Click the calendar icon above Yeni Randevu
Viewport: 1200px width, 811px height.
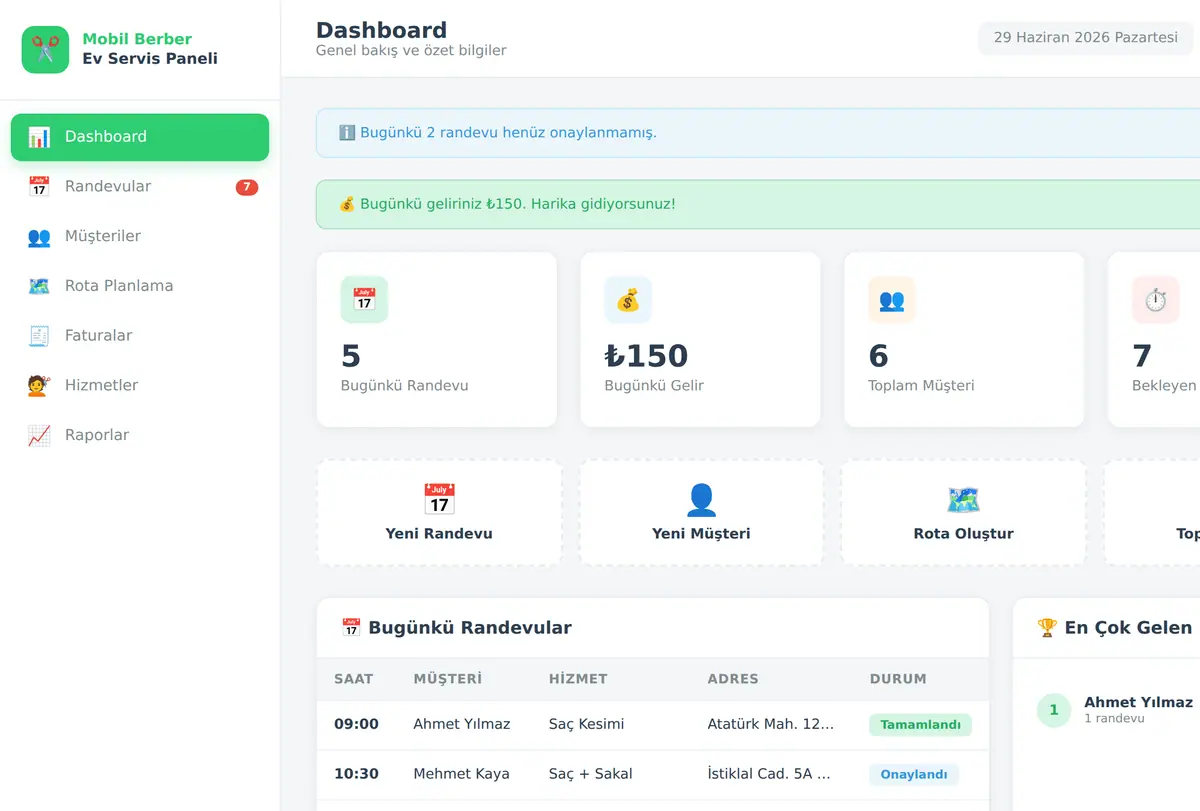(x=439, y=499)
